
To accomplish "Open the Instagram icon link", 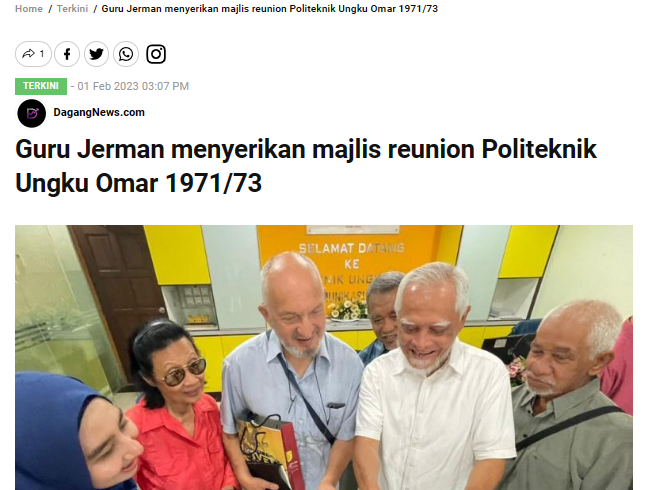I will point(156,54).
